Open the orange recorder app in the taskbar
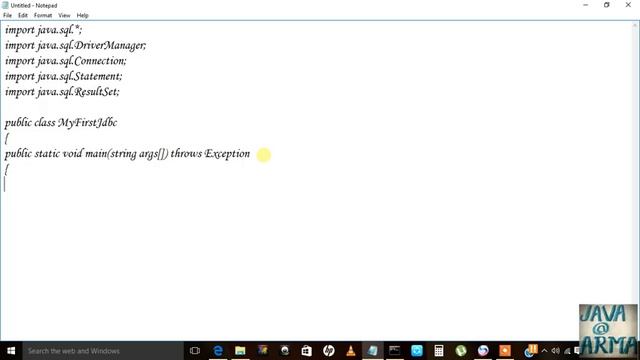The width and height of the screenshot is (640, 360). tap(505, 351)
